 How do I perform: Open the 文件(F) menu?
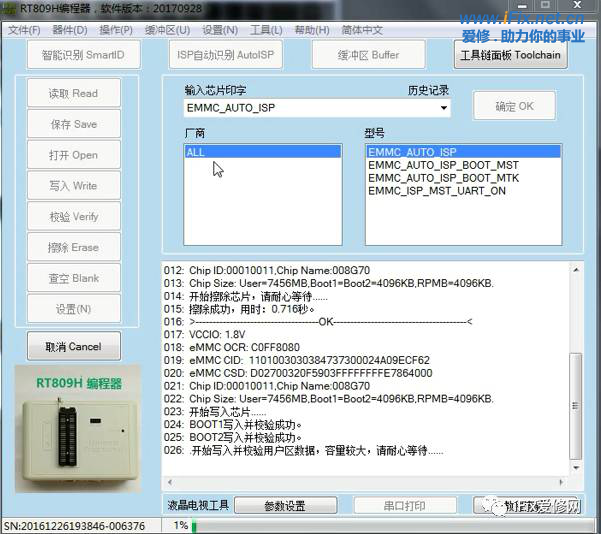[x=24, y=30]
